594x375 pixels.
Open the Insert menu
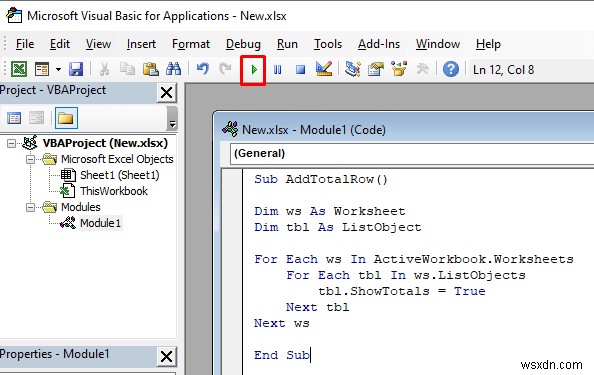141,44
